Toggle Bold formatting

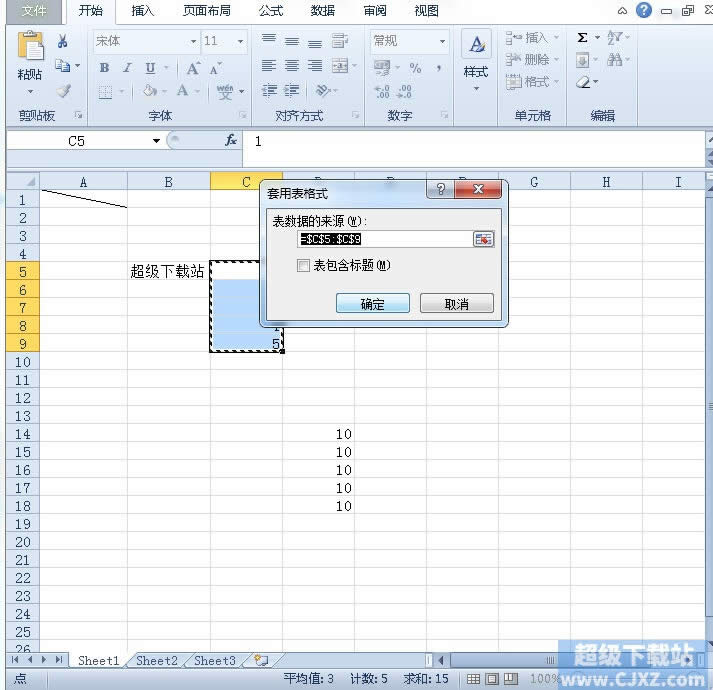[x=105, y=68]
